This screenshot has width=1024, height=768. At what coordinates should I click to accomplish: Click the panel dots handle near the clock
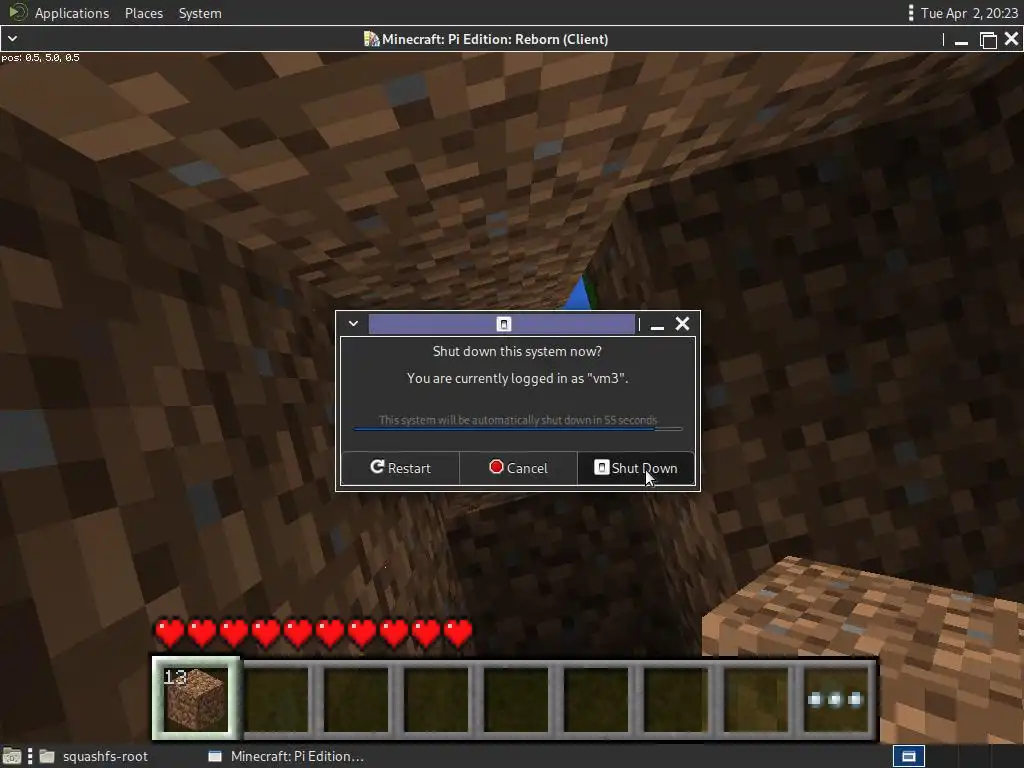point(910,13)
